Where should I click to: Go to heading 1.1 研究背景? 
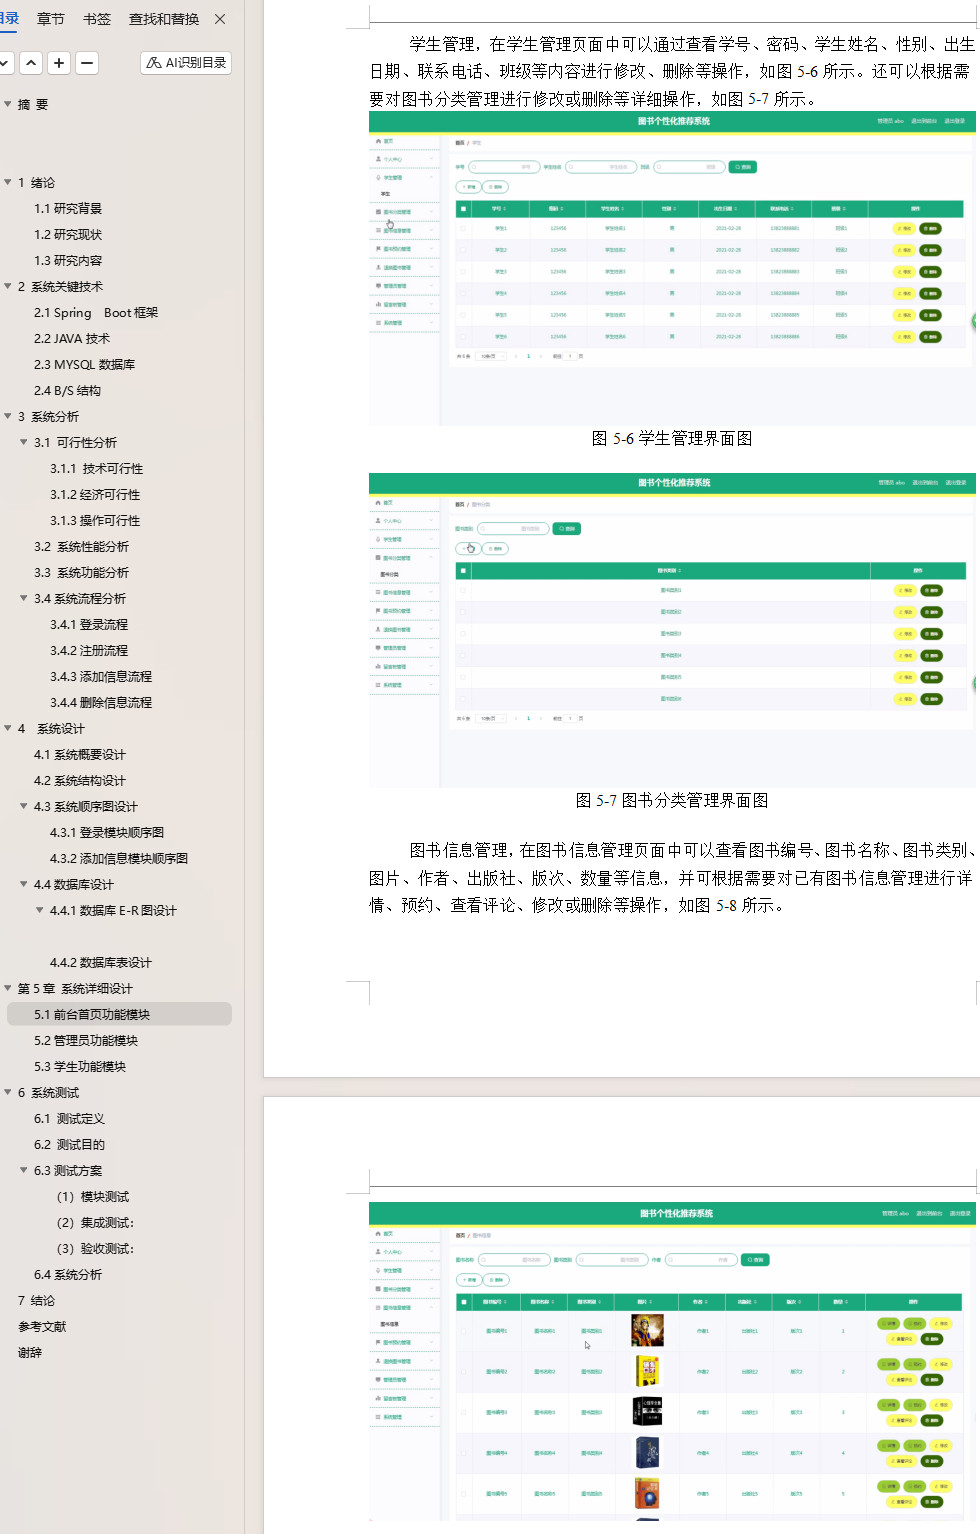(68, 208)
